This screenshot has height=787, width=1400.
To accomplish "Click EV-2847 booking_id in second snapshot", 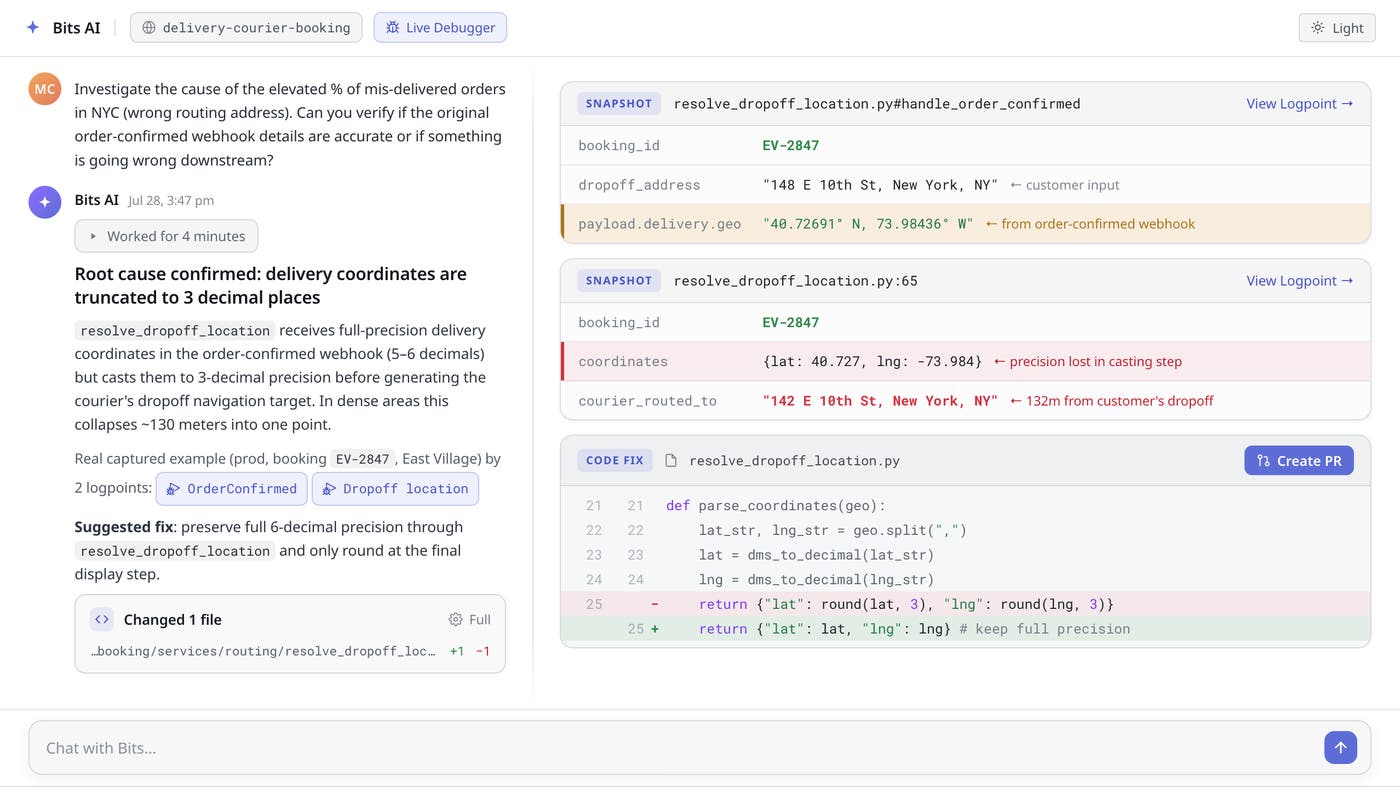I will [790, 323].
